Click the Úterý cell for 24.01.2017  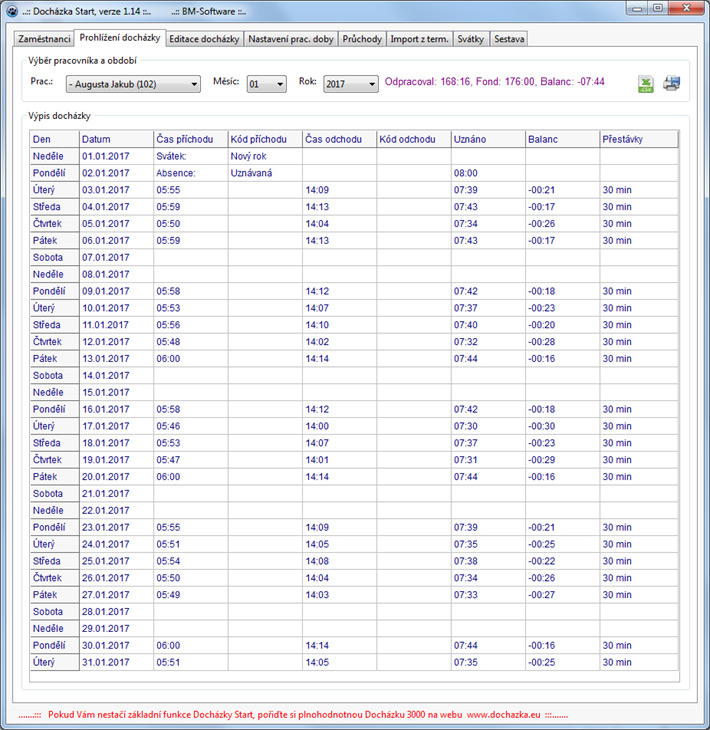point(54,544)
